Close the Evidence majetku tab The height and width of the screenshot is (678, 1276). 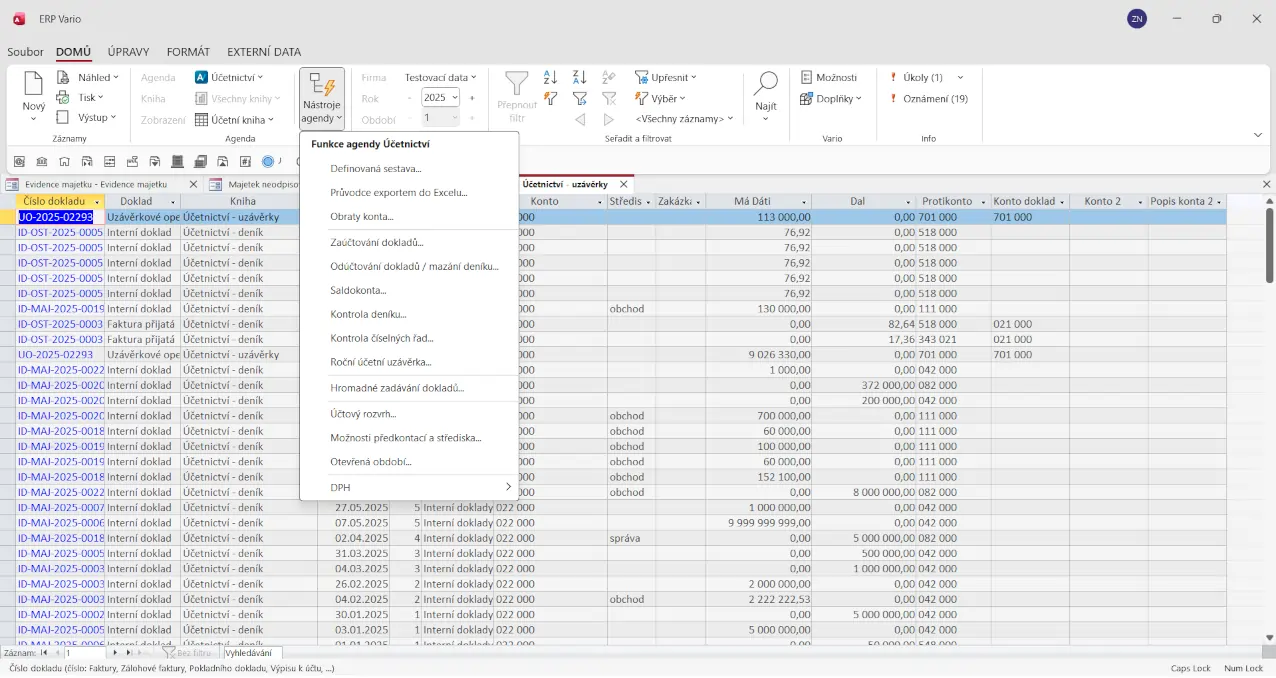pyautogui.click(x=194, y=184)
